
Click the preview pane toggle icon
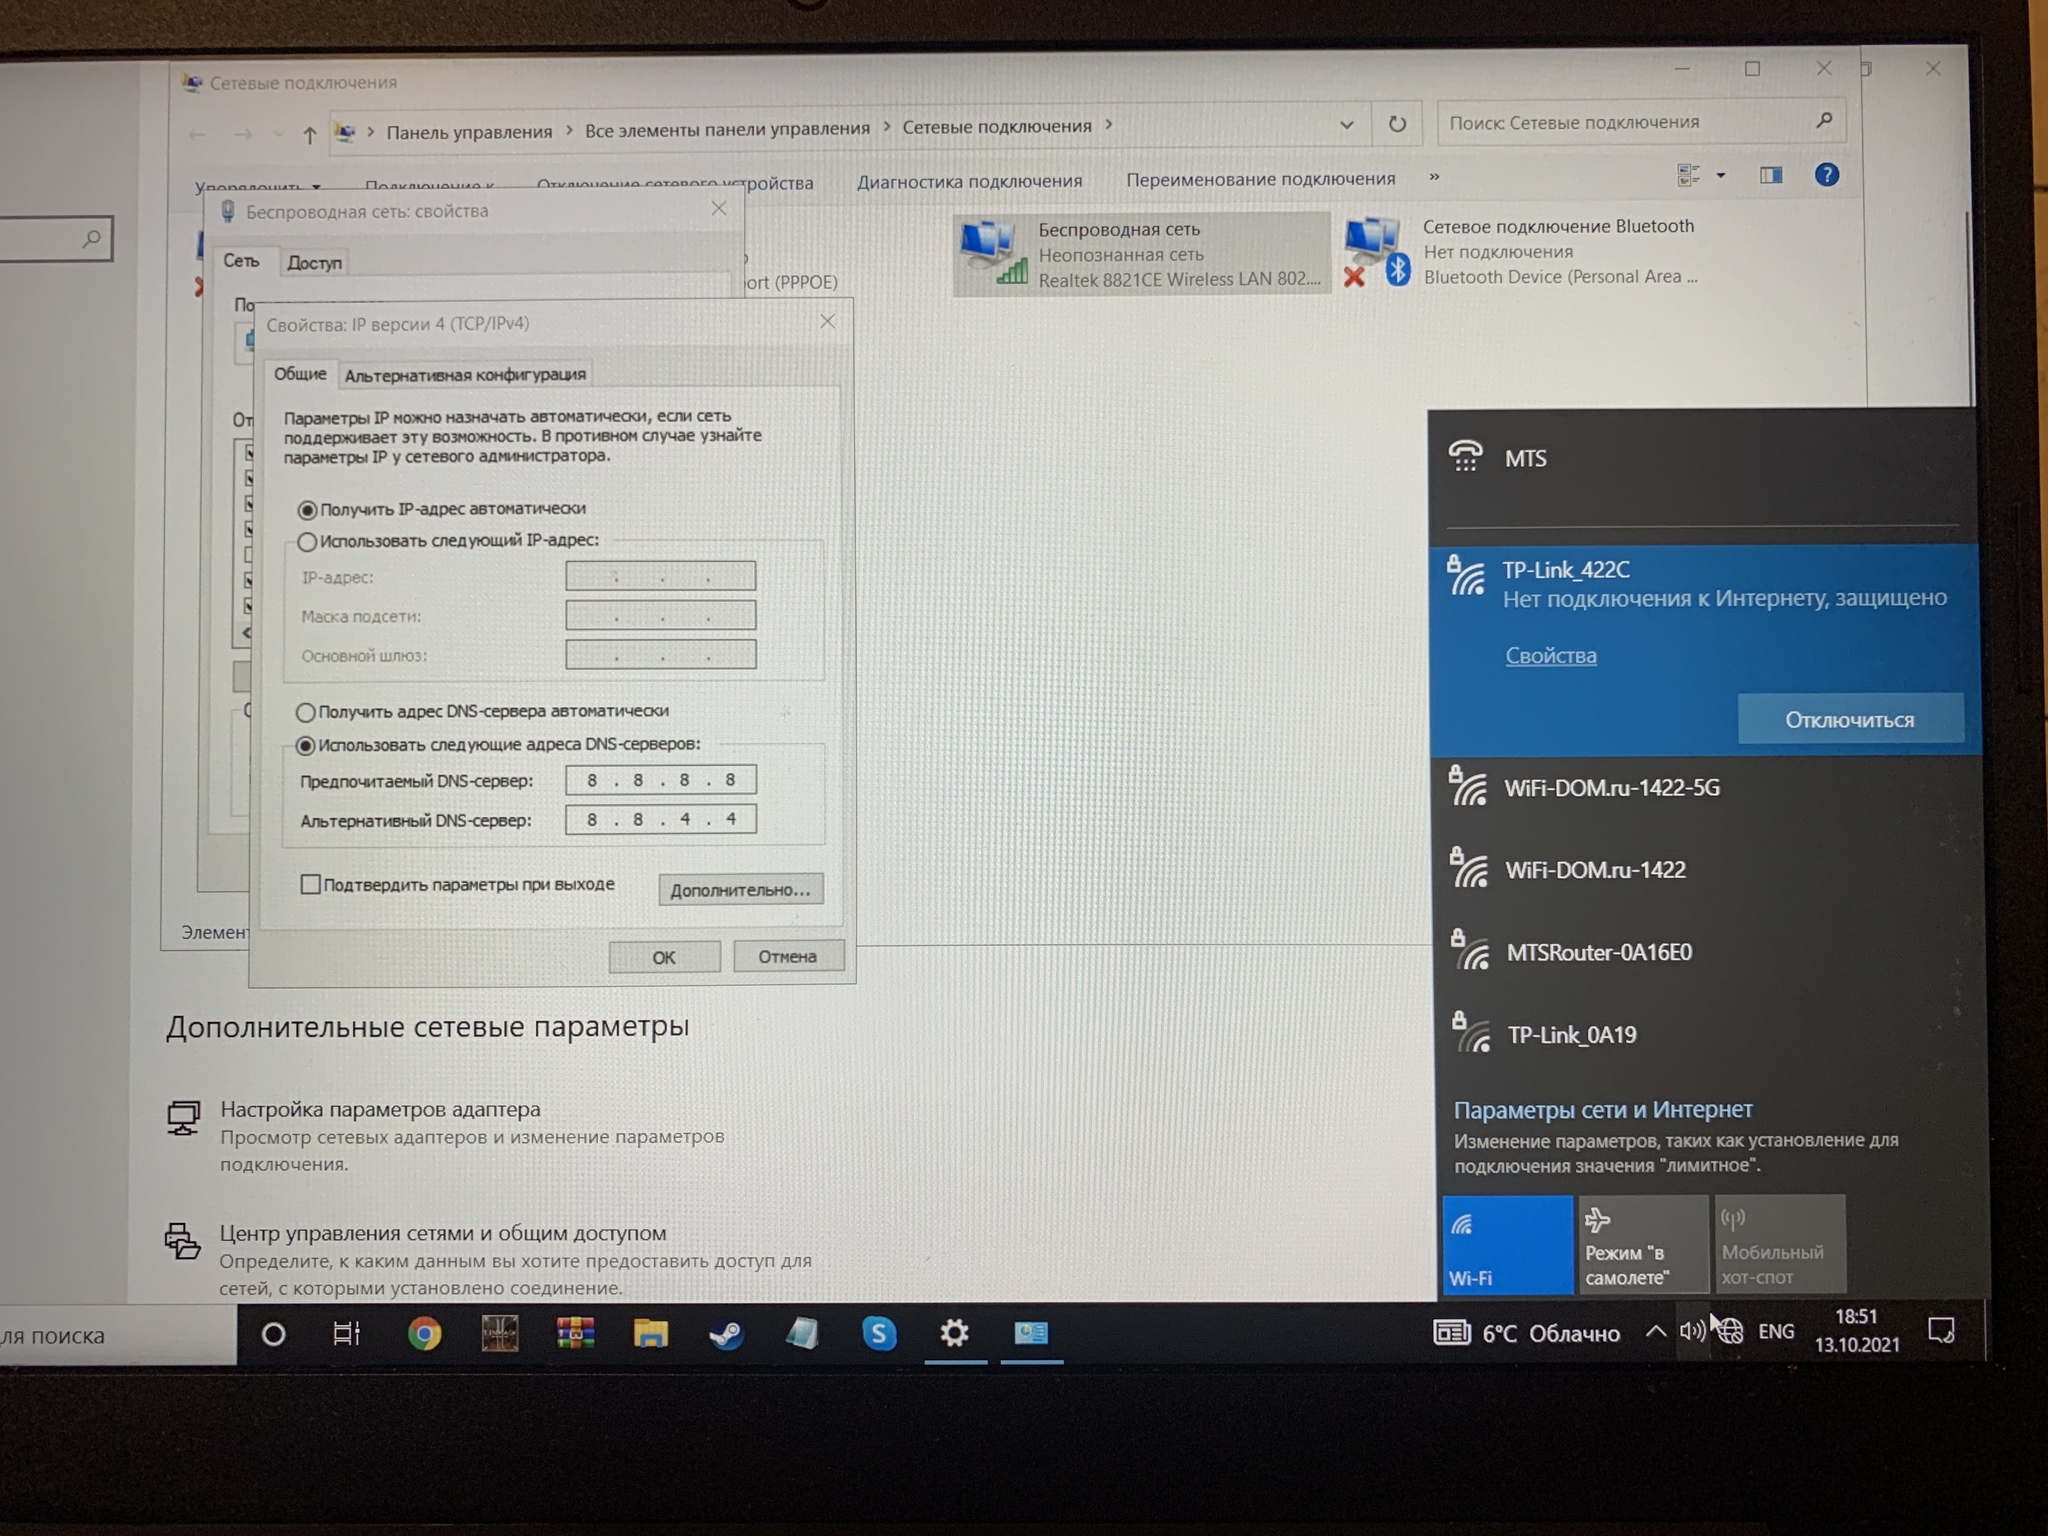[1770, 176]
